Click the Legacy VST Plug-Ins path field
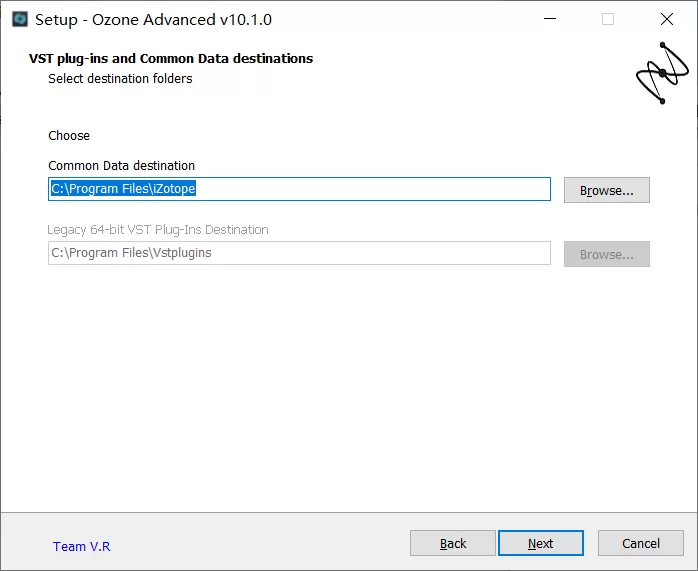698x571 pixels. click(x=299, y=254)
